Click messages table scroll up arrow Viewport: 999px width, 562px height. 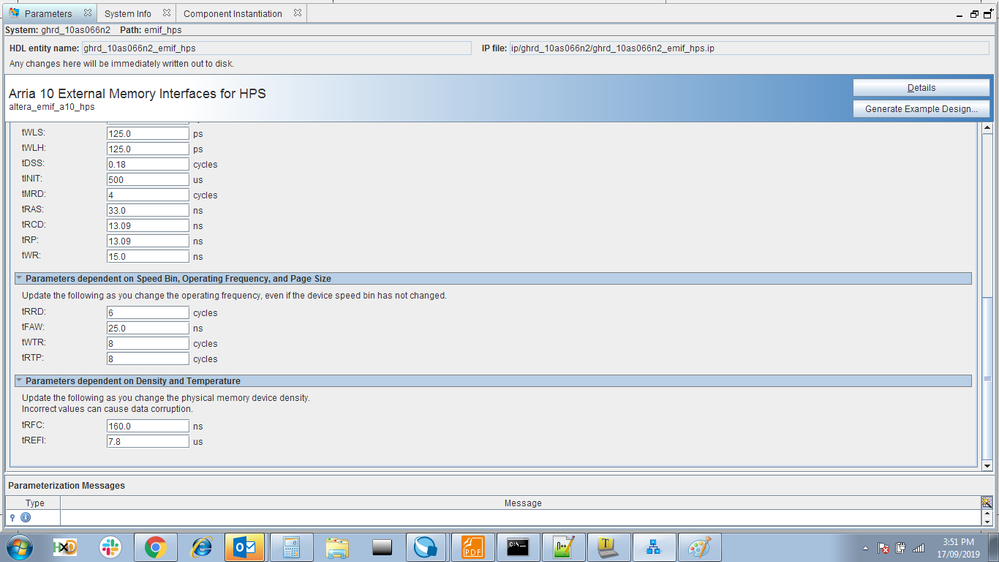[x=987, y=513]
